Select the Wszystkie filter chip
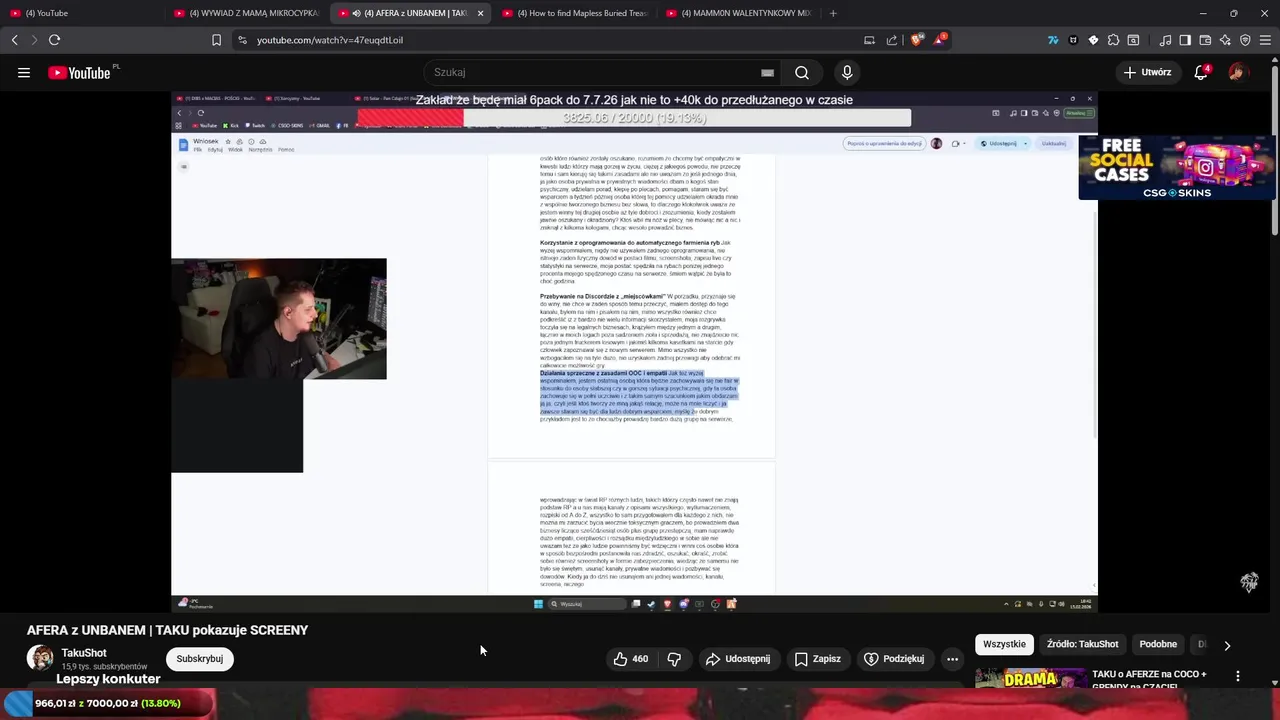This screenshot has width=1280, height=720. [1004, 644]
